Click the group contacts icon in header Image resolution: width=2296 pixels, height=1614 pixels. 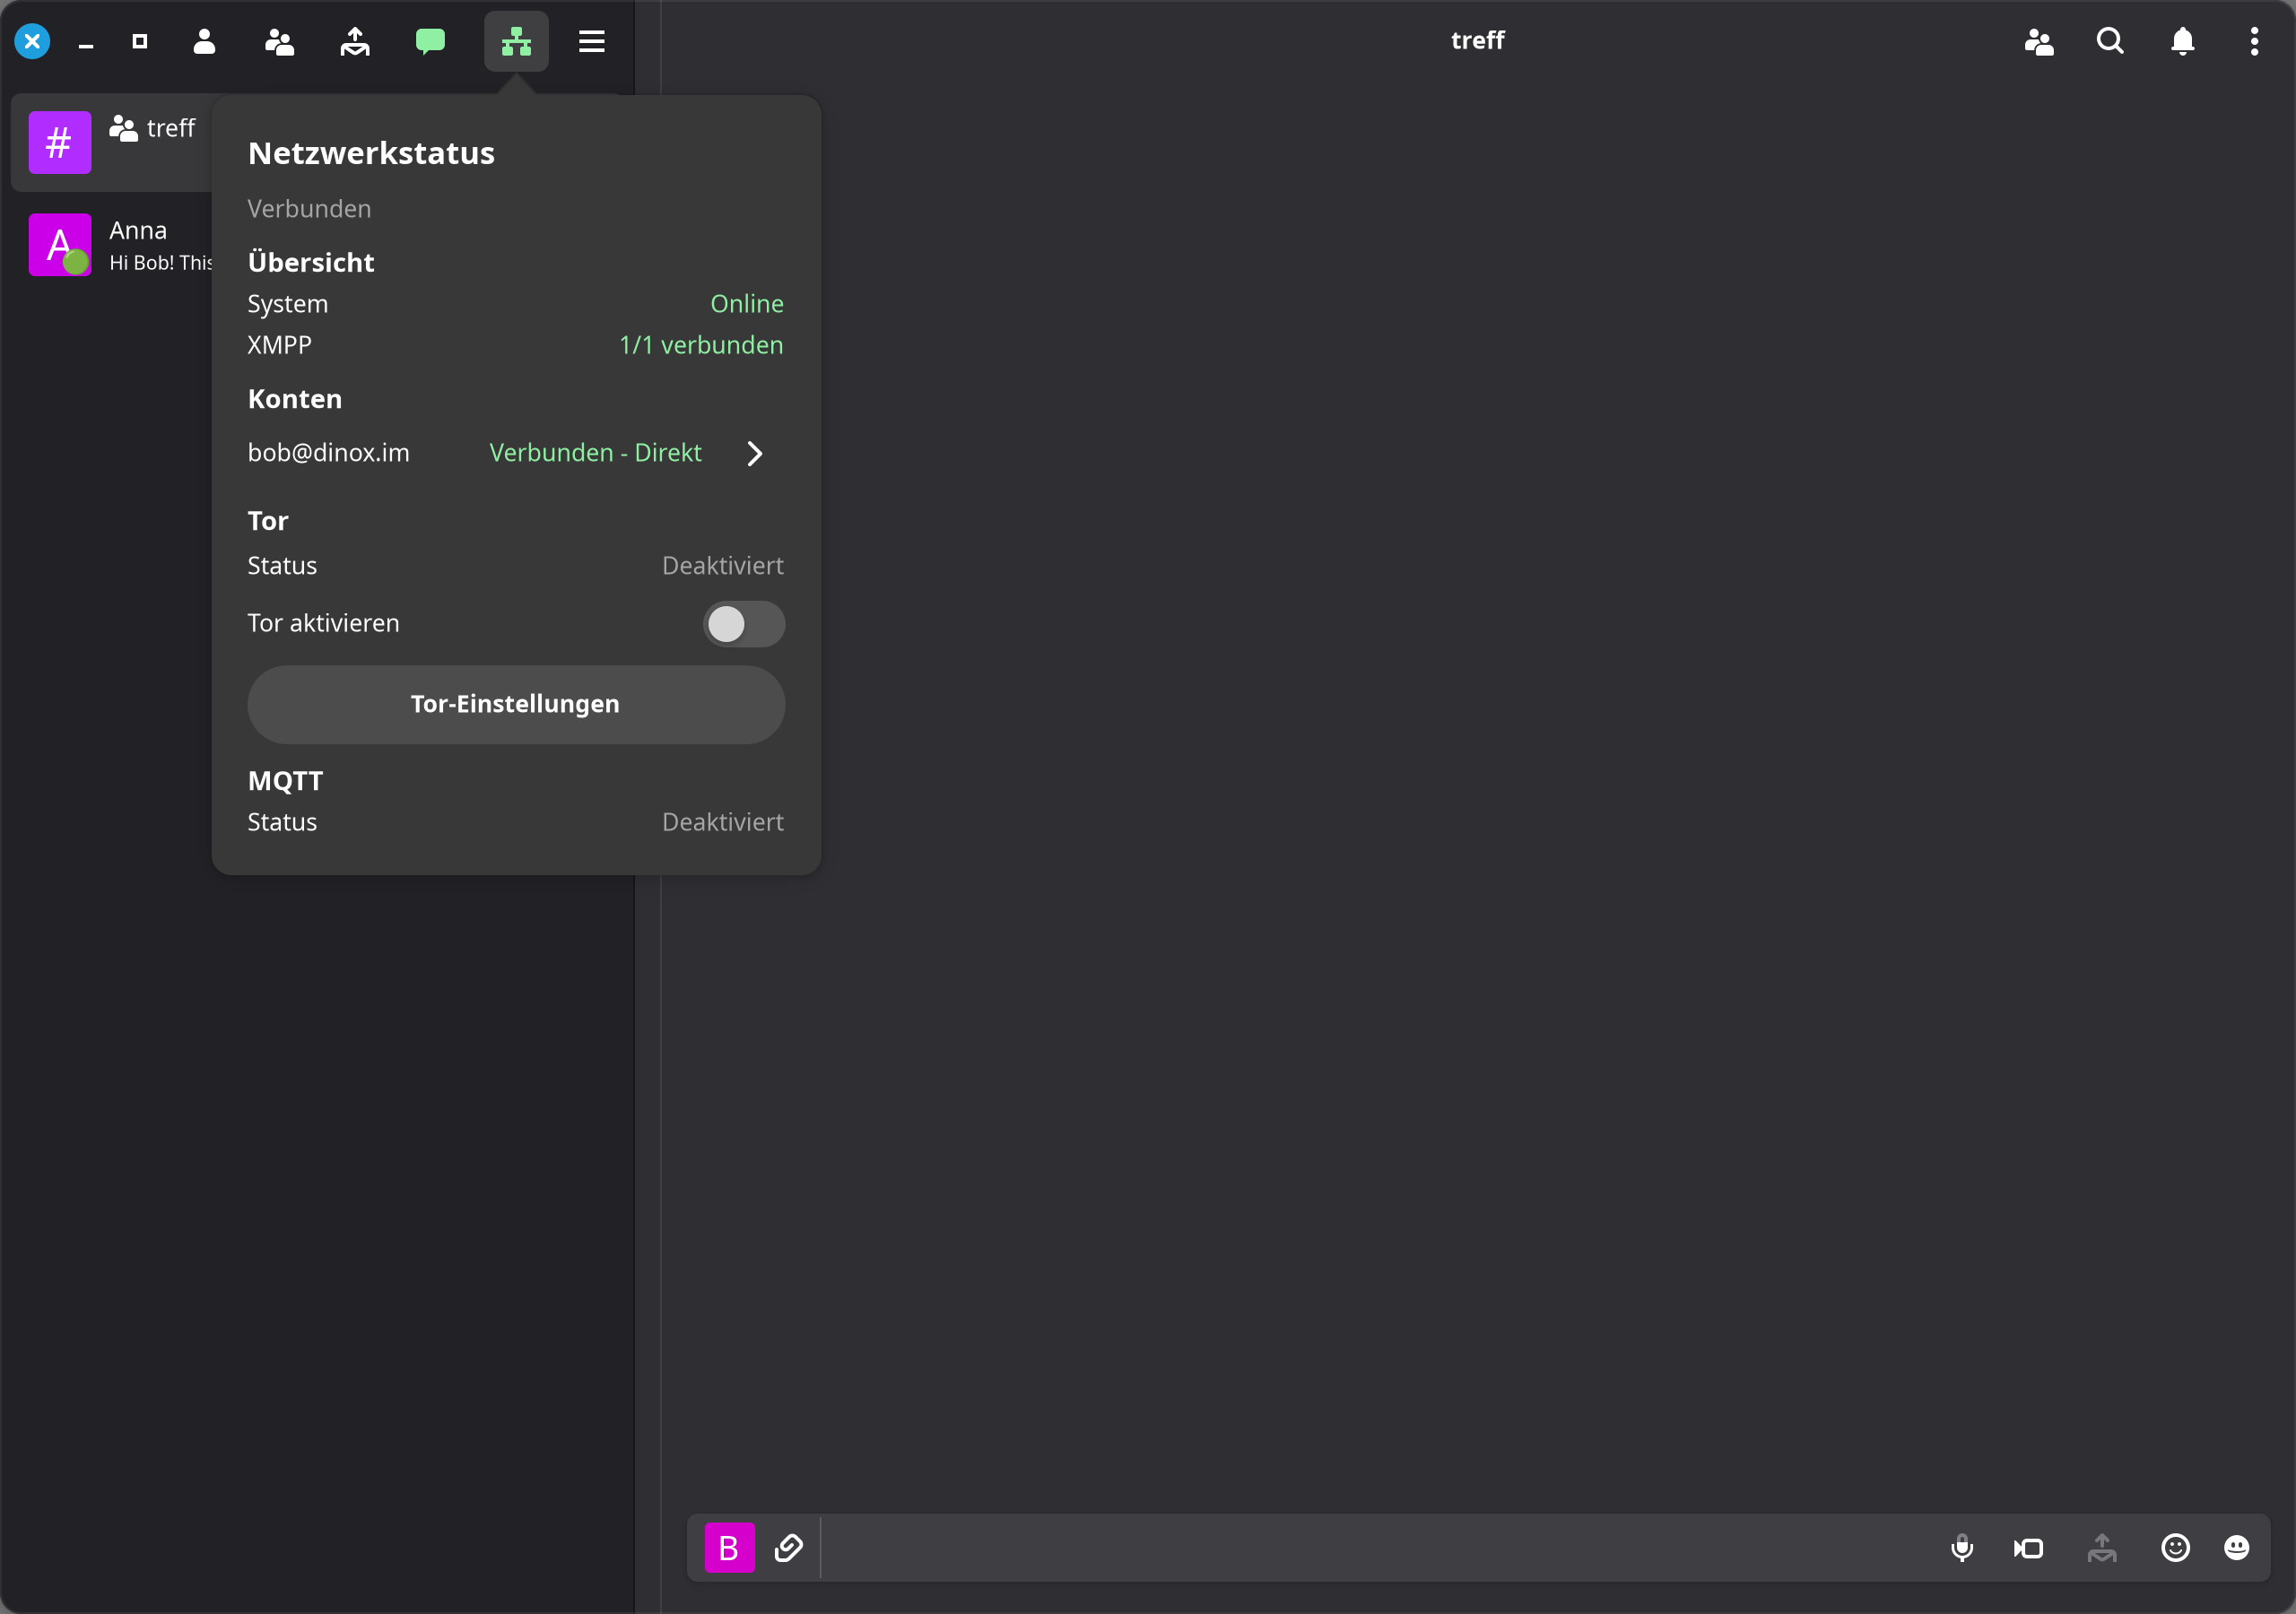click(x=279, y=41)
